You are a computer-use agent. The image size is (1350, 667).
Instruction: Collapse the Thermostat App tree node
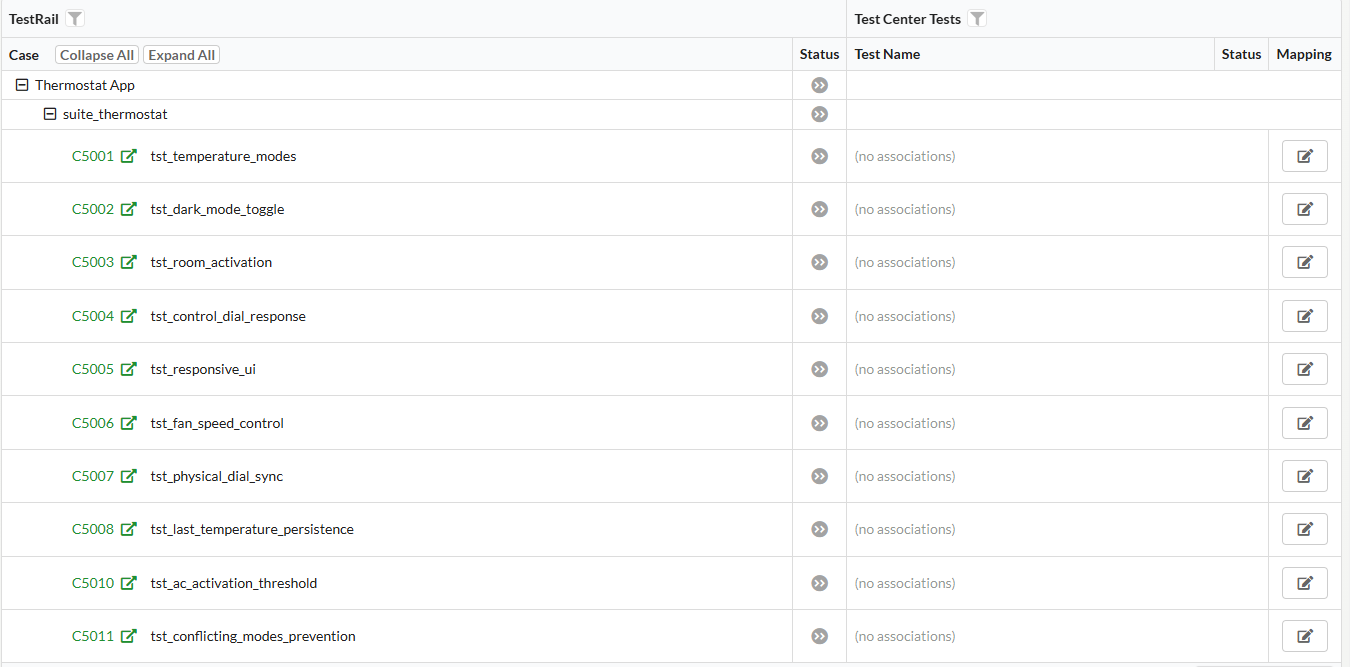tap(22, 85)
